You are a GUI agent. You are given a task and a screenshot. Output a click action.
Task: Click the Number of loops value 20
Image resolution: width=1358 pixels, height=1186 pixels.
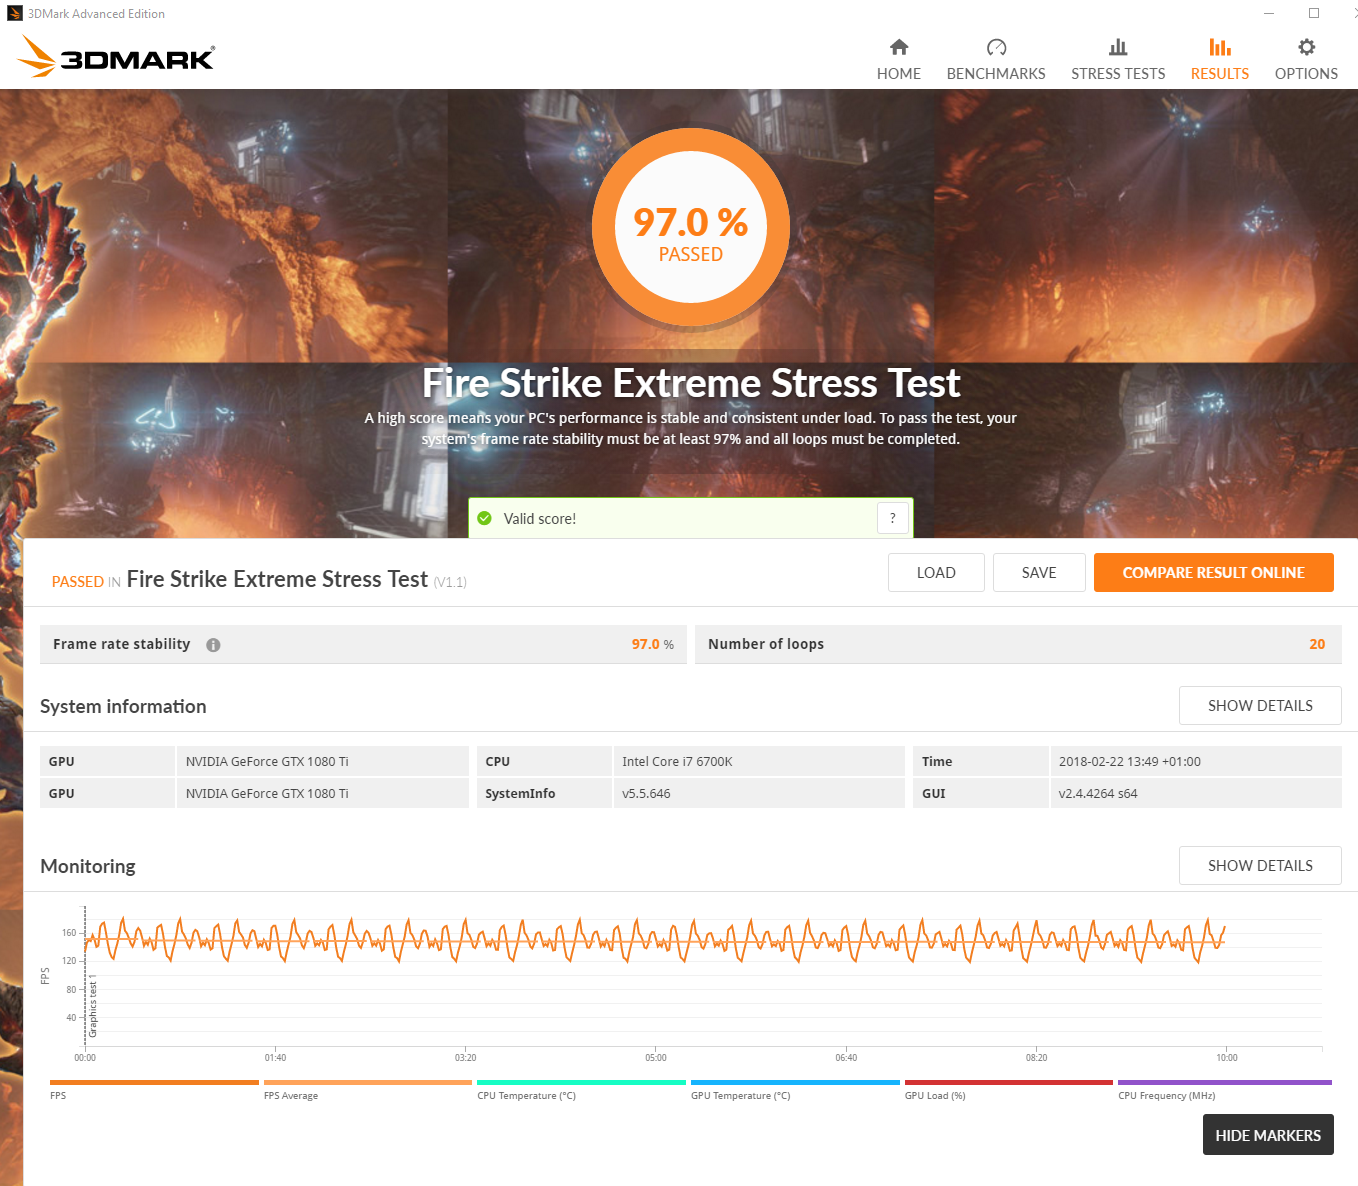pyautogui.click(x=1317, y=645)
